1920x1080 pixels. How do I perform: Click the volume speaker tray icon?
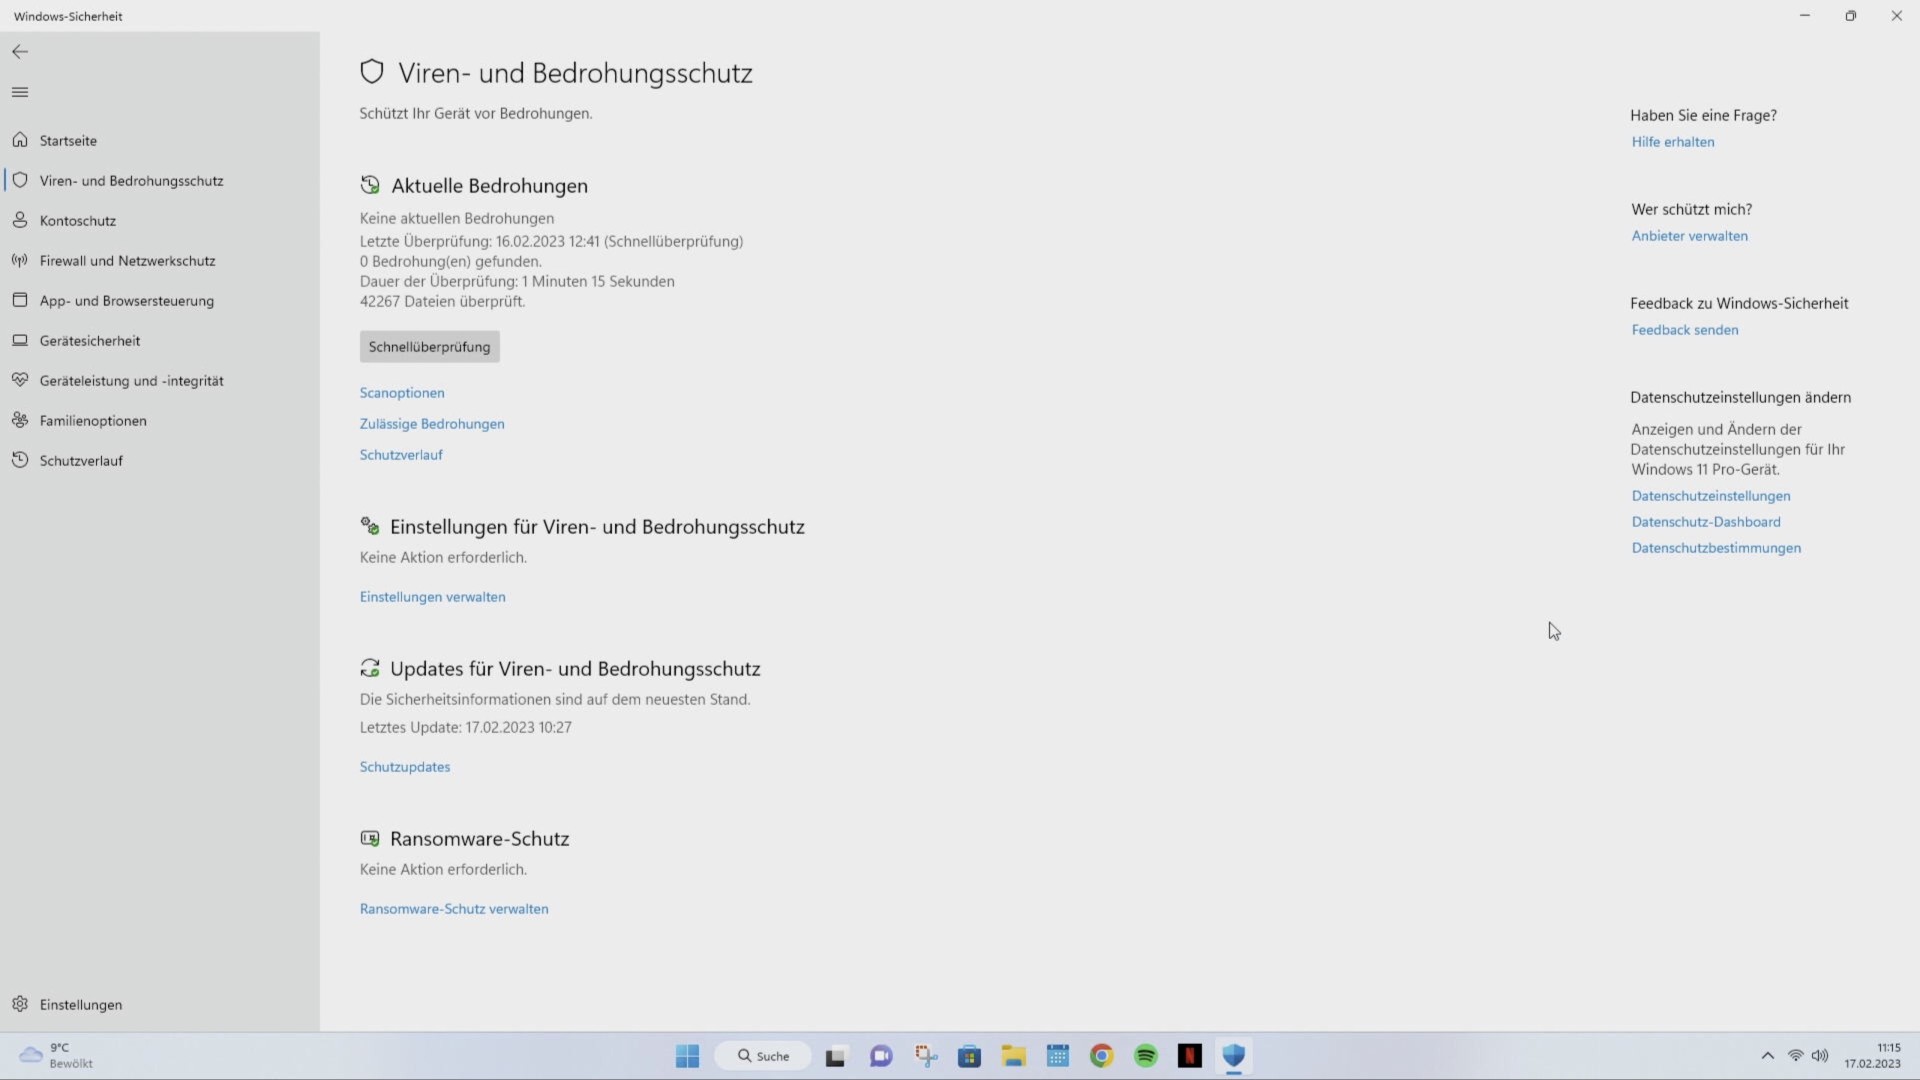(x=1820, y=1056)
